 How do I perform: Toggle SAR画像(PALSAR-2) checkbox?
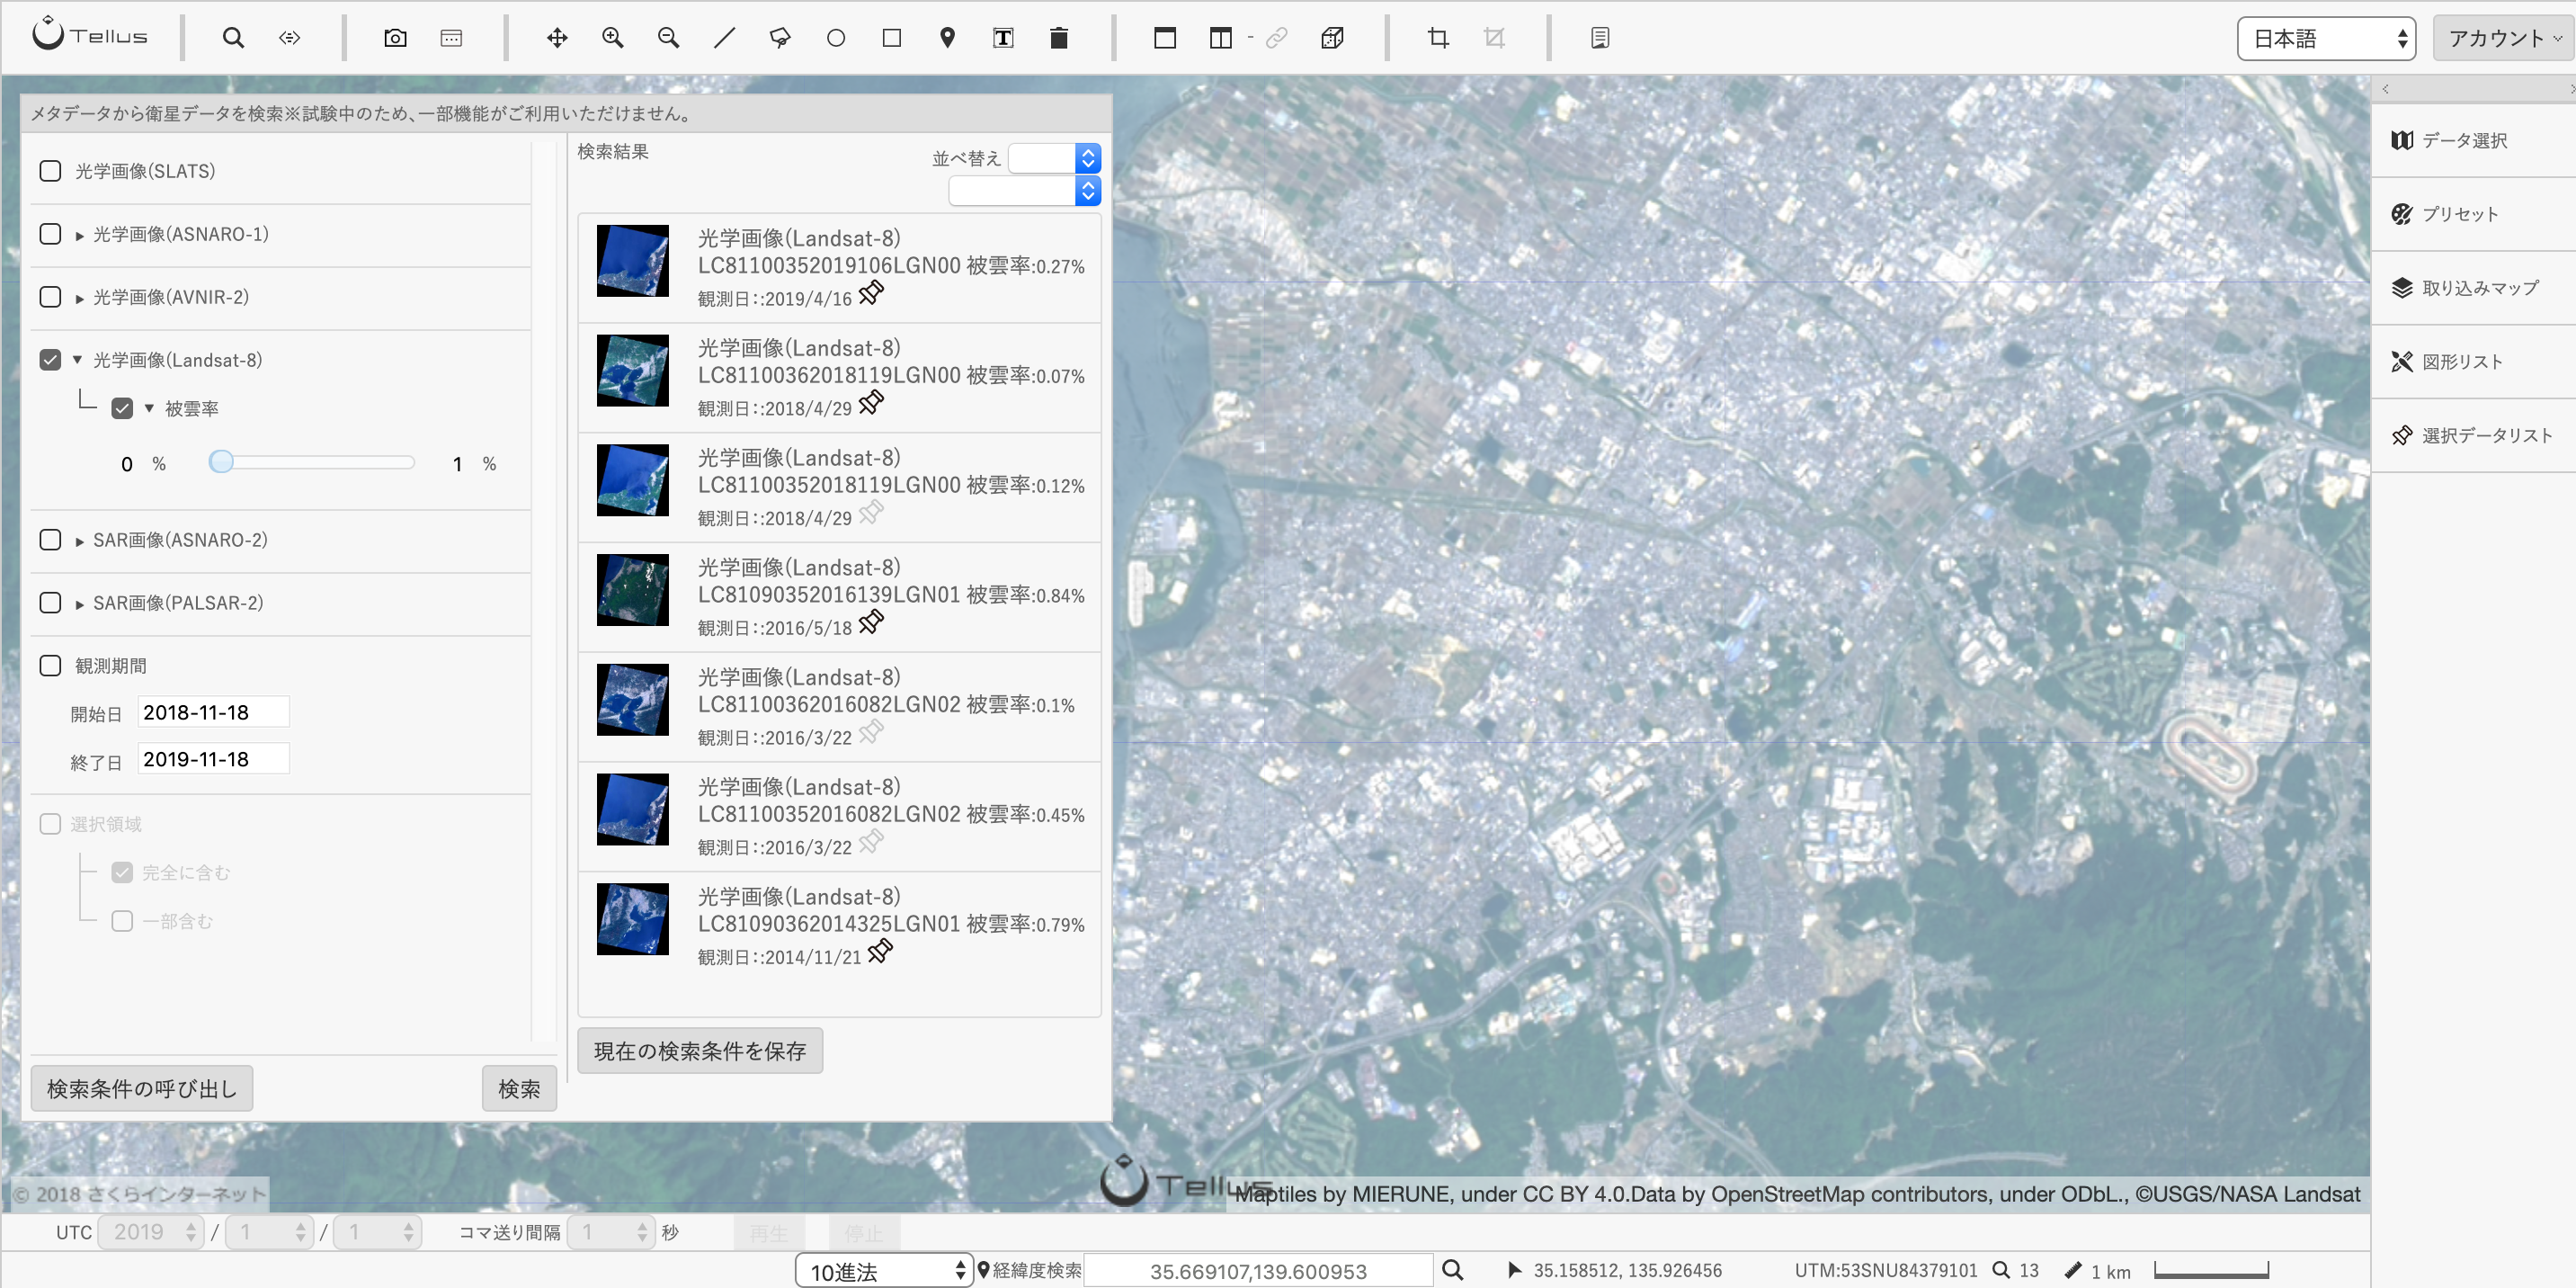tap(50, 603)
